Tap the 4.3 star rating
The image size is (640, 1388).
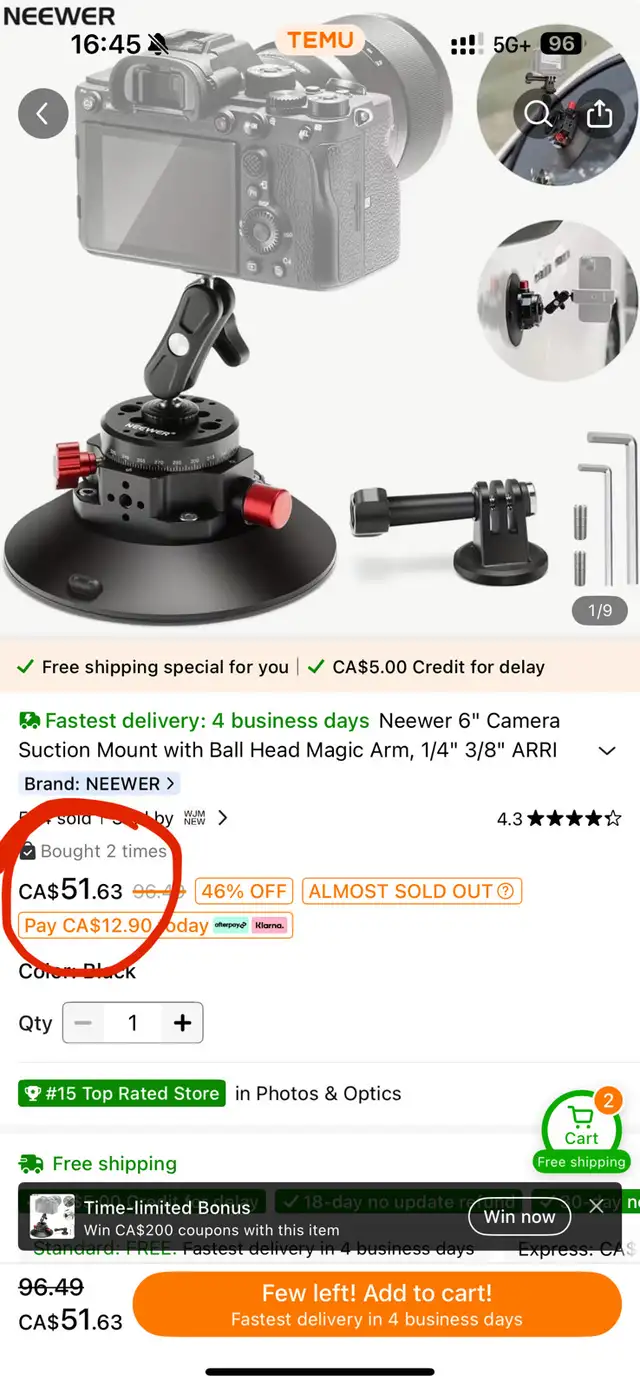559,819
